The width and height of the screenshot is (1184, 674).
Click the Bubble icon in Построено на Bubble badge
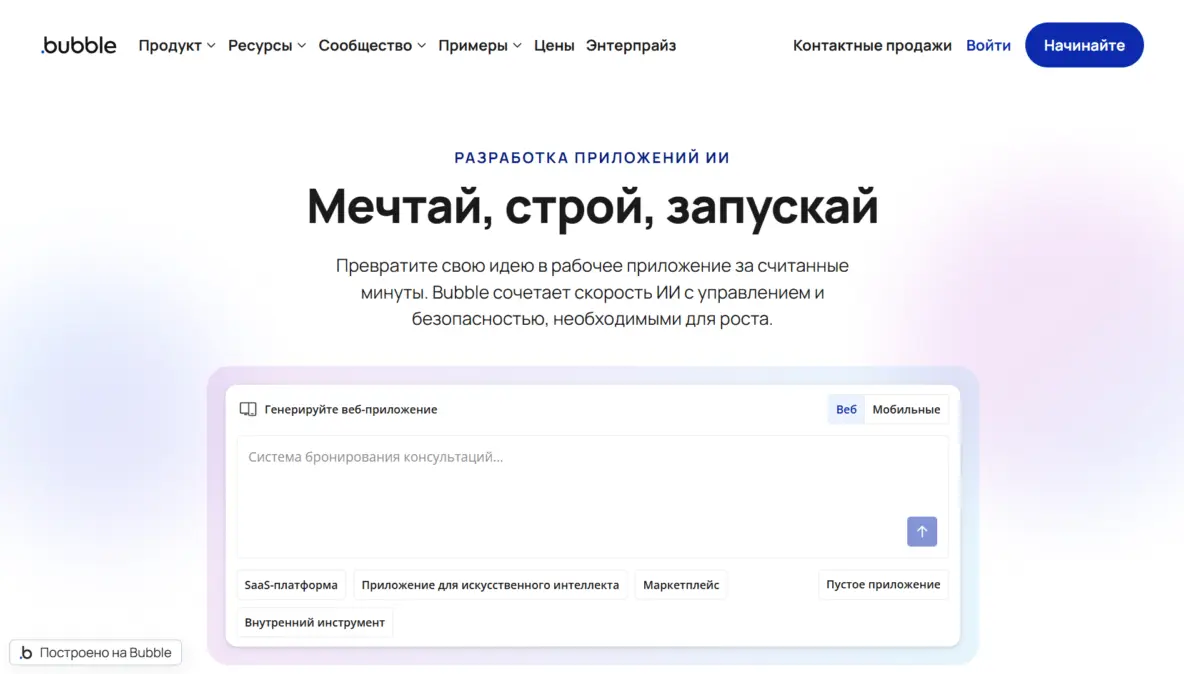26,653
